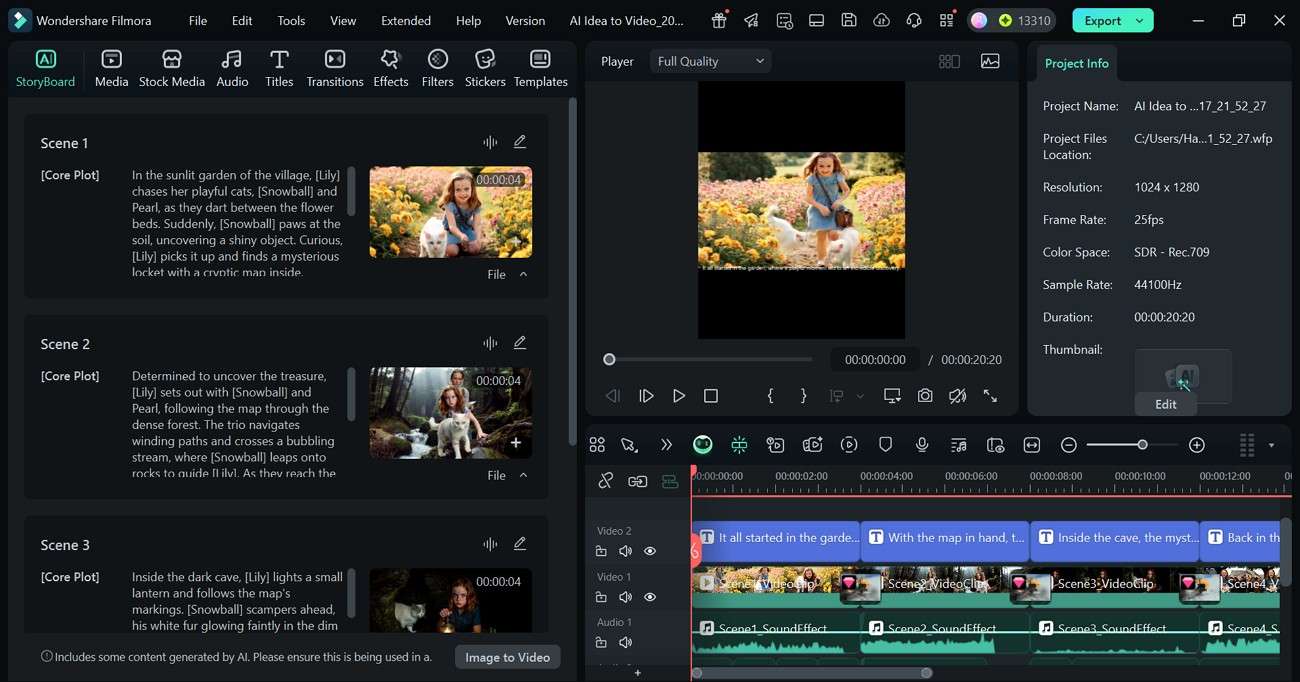Click the audio waveform icon for Scene 2
This screenshot has width=1300, height=682.
coord(490,343)
